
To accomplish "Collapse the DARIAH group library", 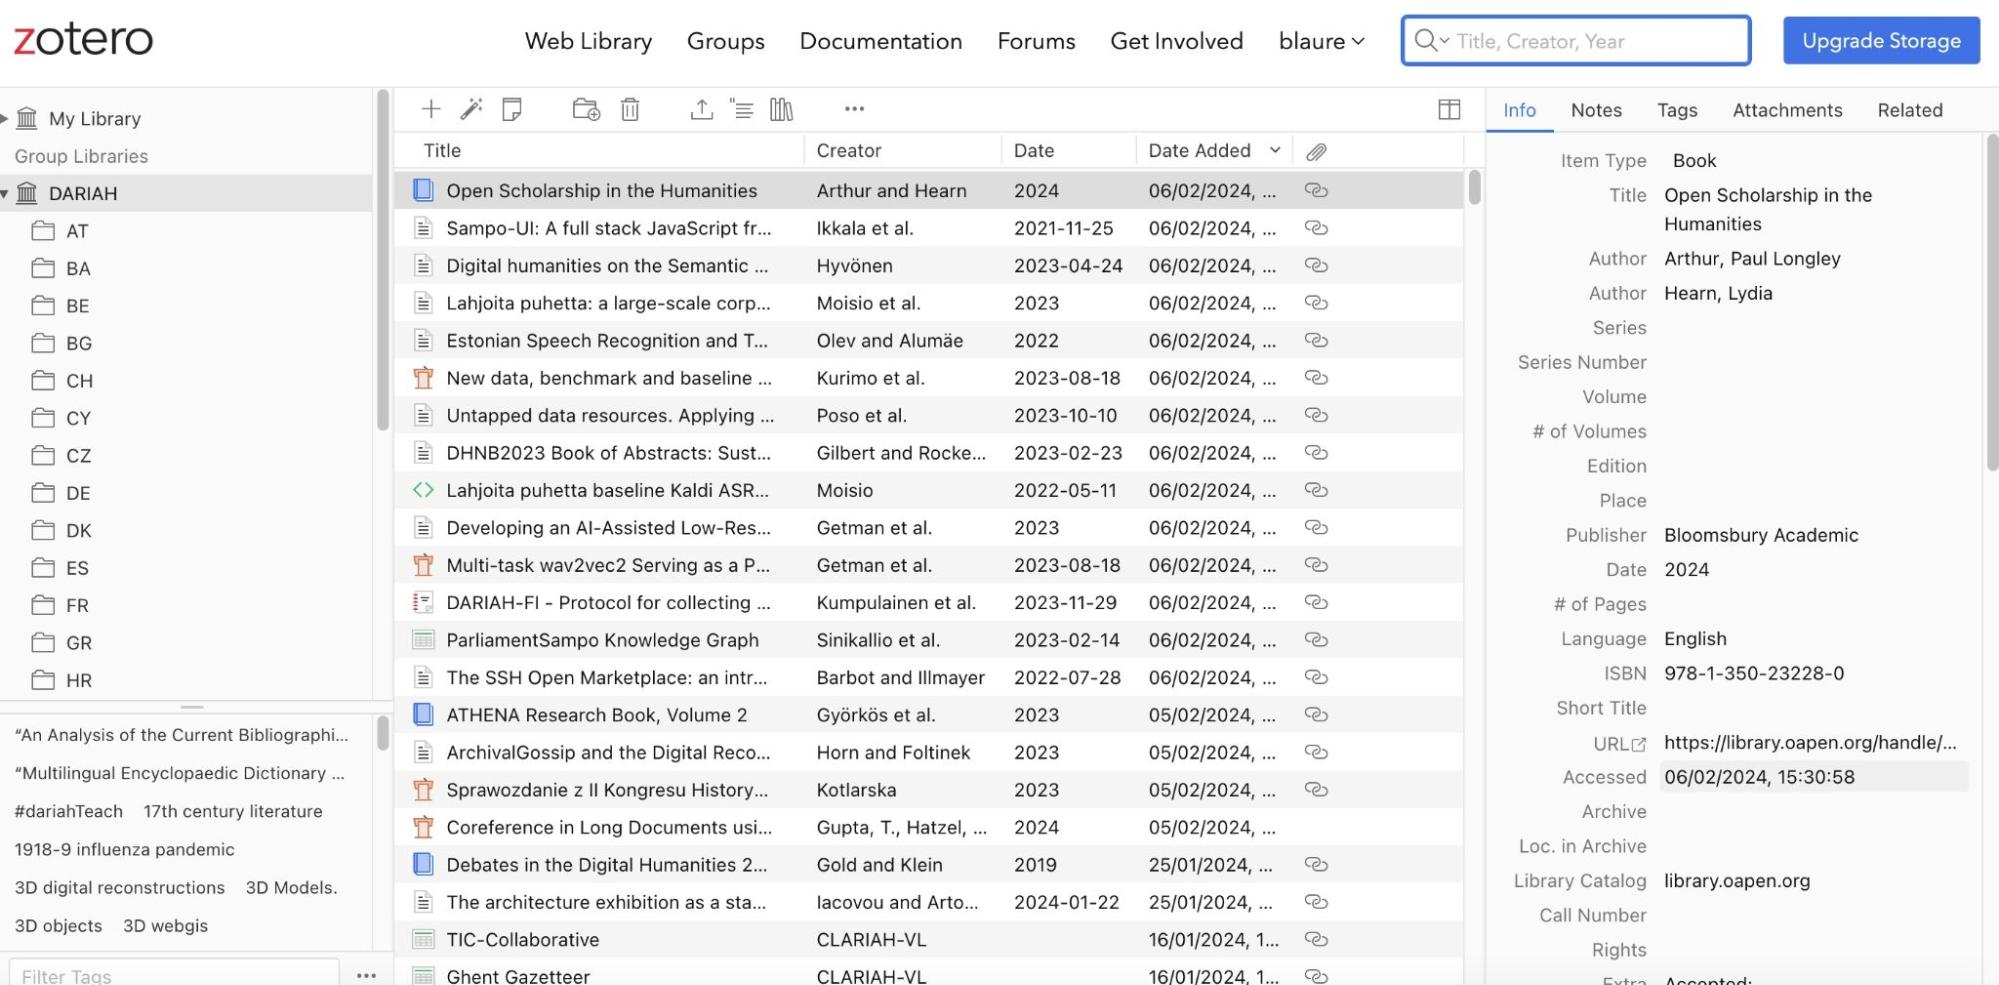I will [x=5, y=194].
